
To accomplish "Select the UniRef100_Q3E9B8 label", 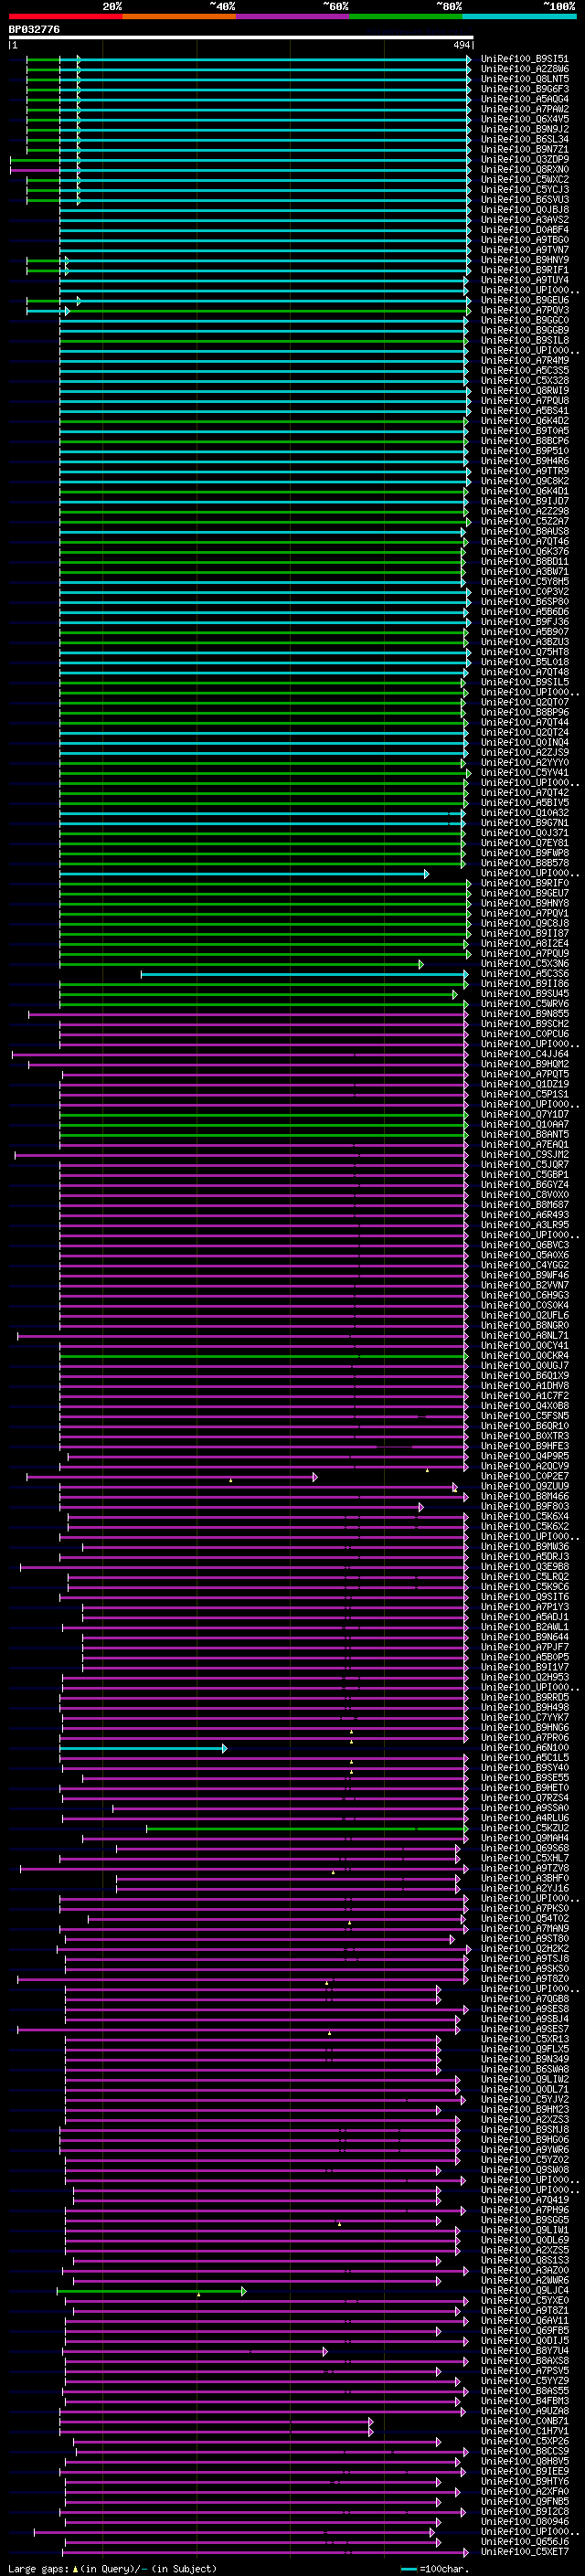I will [x=525, y=1567].
